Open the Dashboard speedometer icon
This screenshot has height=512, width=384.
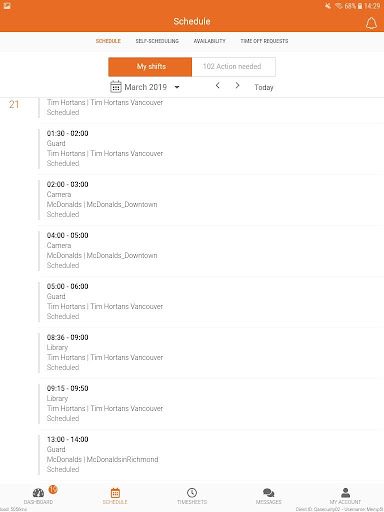click(38, 492)
